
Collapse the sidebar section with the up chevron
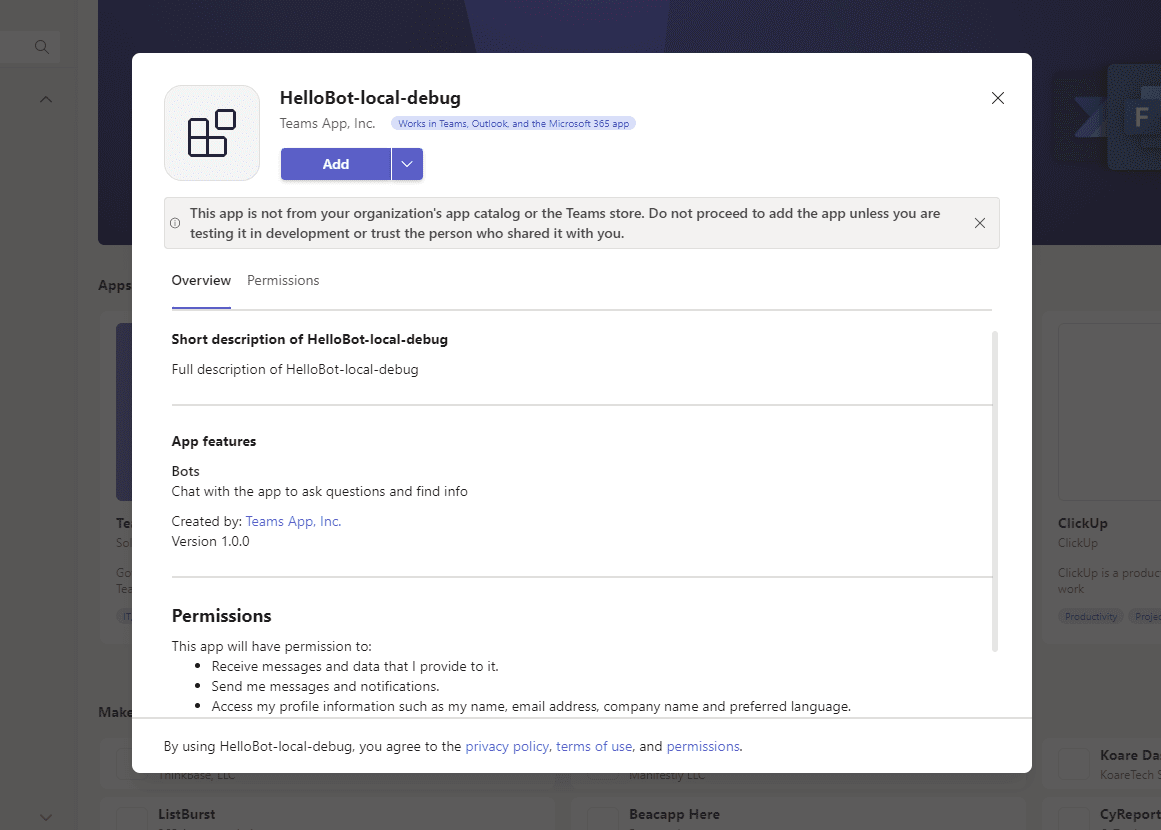coord(45,99)
